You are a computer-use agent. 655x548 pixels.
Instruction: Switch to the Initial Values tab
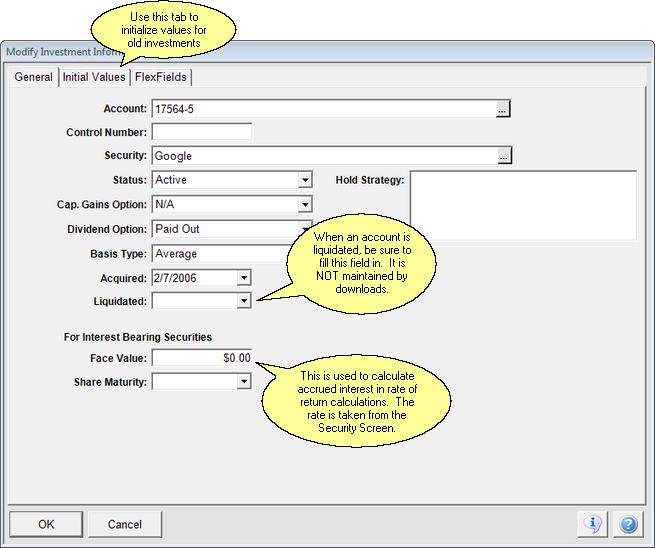(x=94, y=77)
